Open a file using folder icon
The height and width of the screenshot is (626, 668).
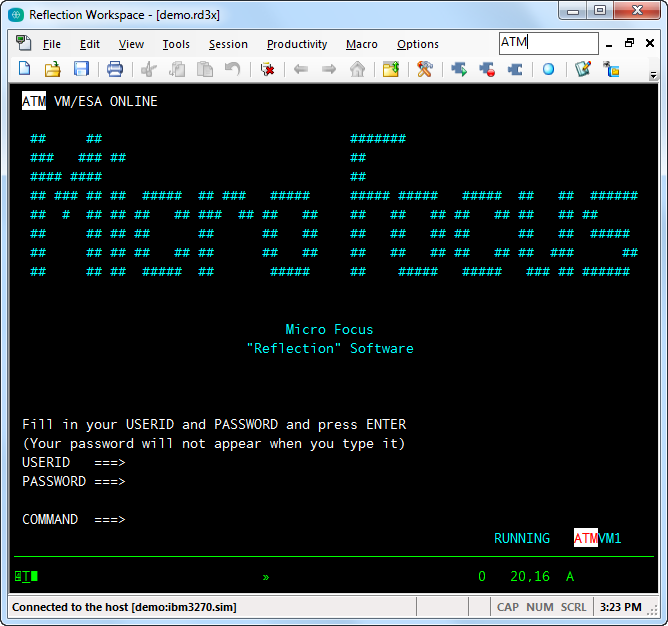click(52, 69)
